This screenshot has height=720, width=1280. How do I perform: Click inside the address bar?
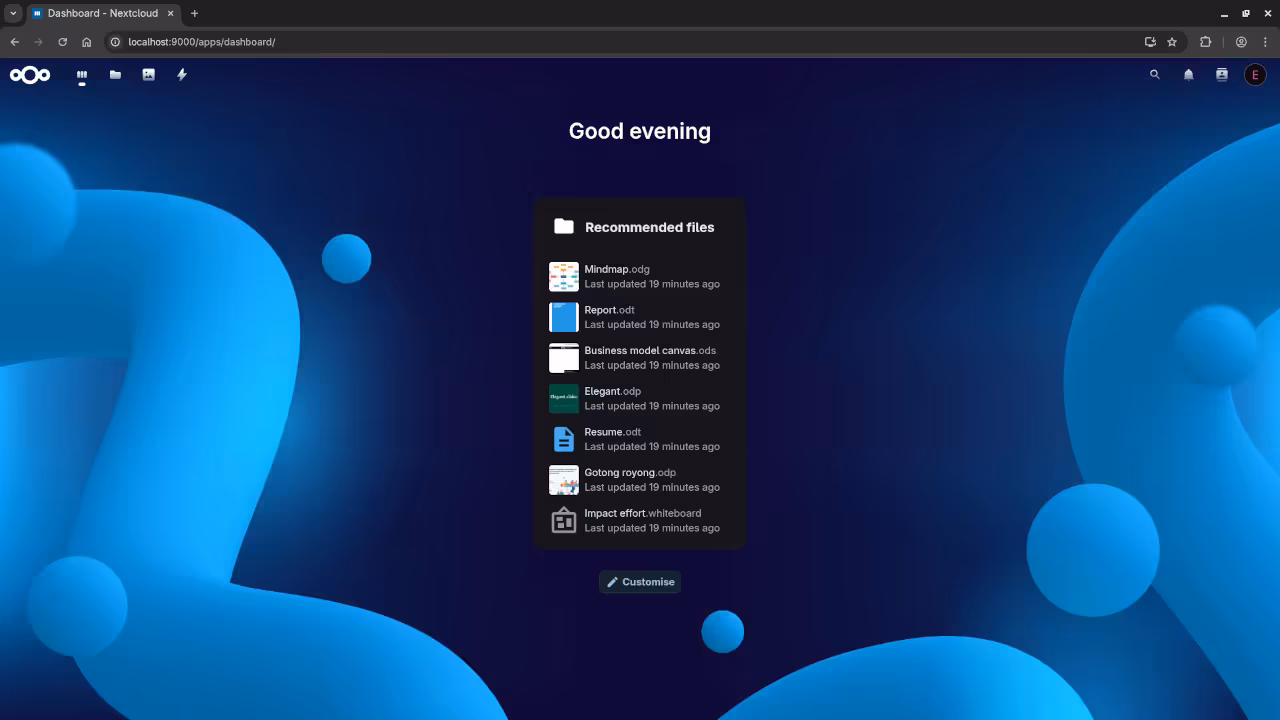300,42
